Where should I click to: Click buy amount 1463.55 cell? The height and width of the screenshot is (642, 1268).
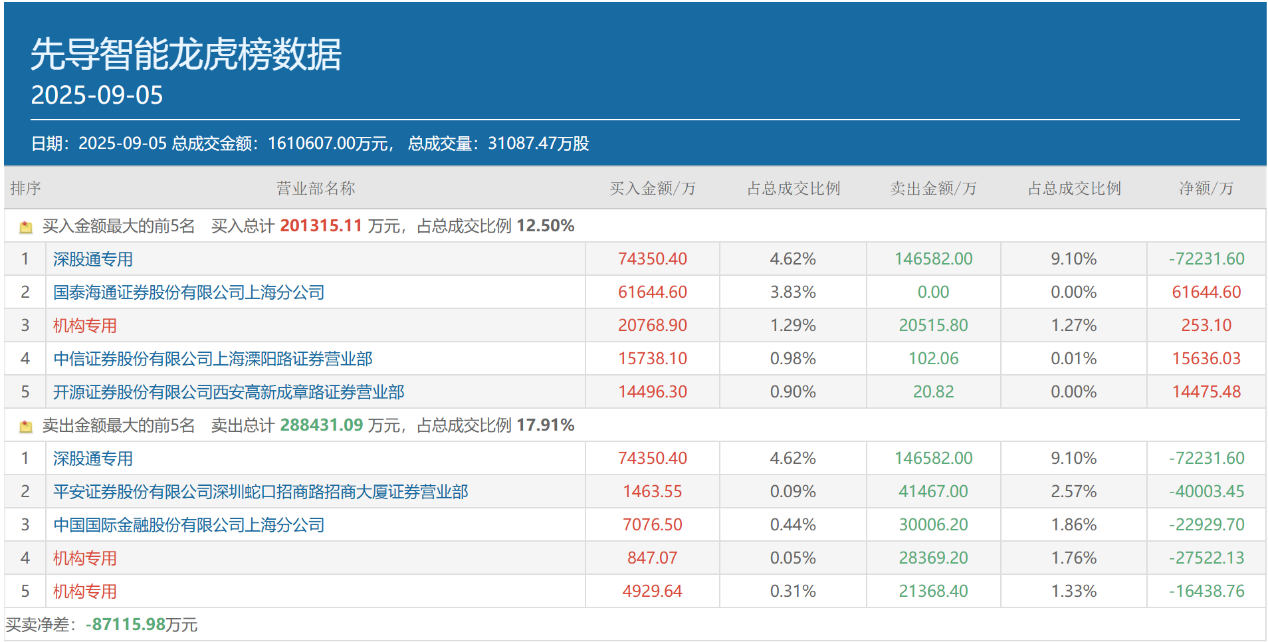[653, 491]
